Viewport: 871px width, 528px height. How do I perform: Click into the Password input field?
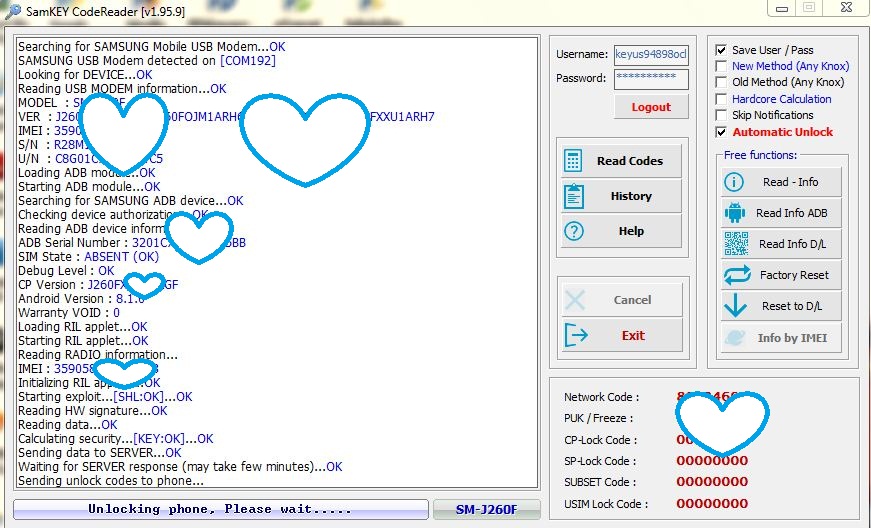[651, 79]
